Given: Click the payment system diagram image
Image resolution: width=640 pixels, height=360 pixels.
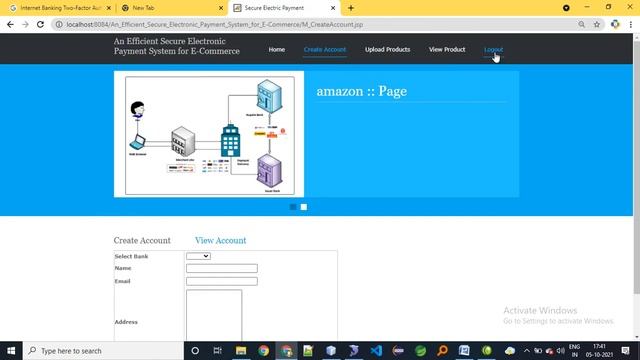Looking at the screenshot, I should click(x=209, y=134).
